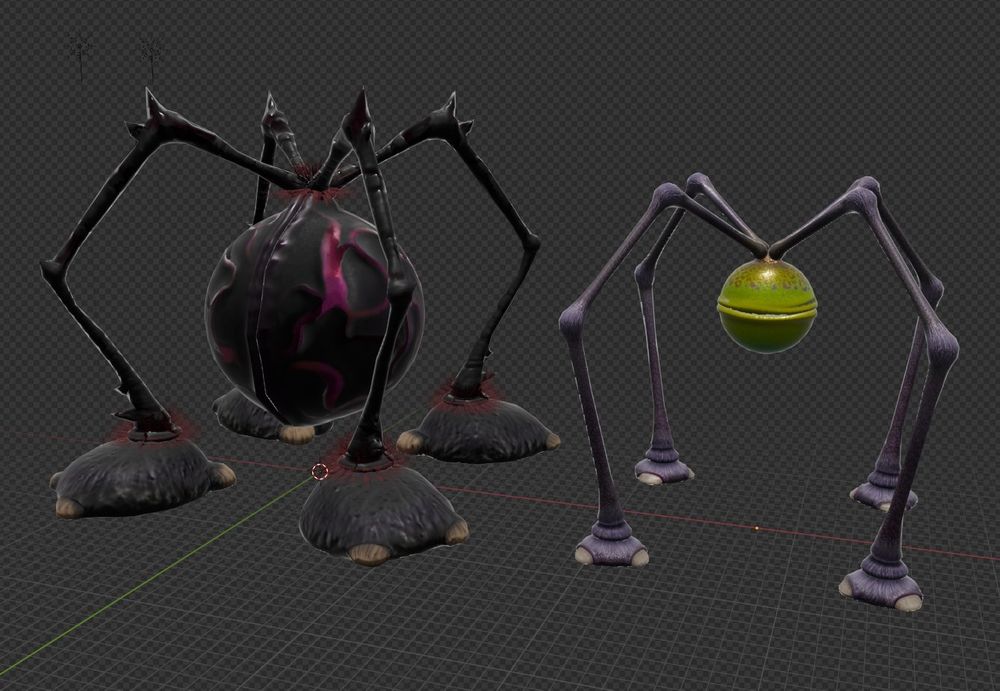The width and height of the screenshot is (1000, 691).
Task: Select the black creature's leftmost furry foot
Action: pos(142,476)
